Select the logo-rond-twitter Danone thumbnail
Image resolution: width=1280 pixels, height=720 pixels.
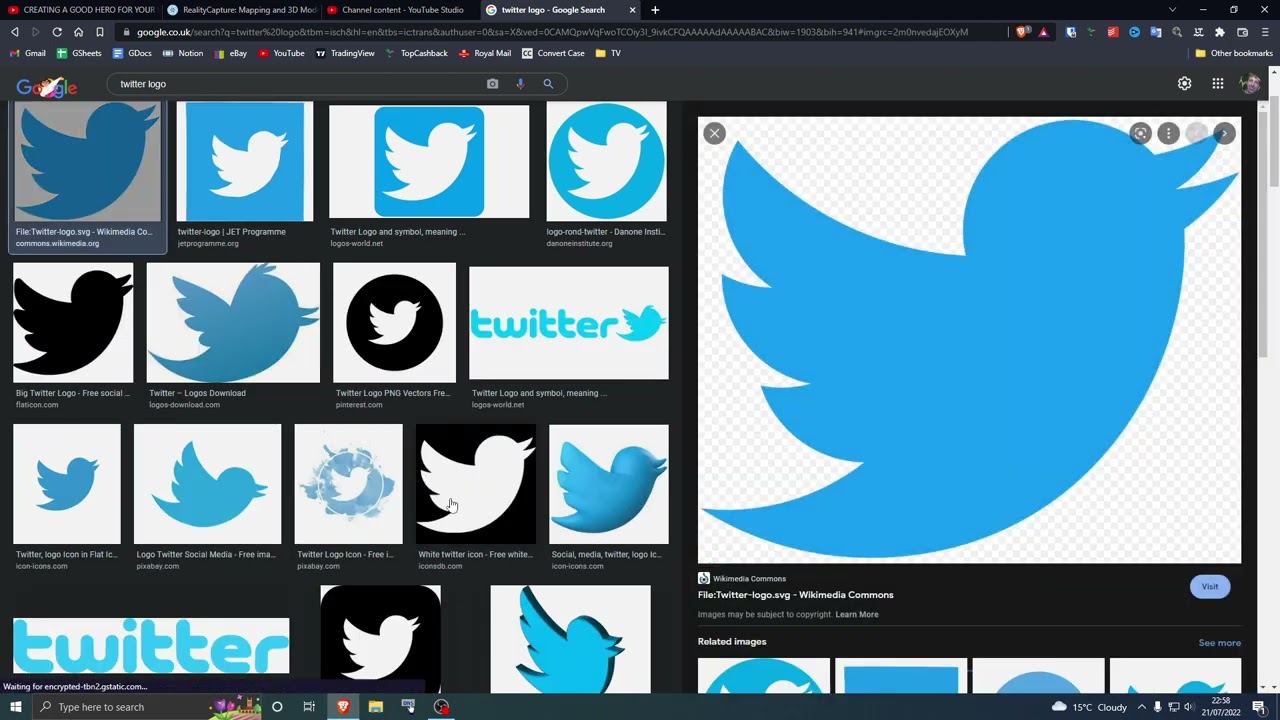(x=606, y=161)
